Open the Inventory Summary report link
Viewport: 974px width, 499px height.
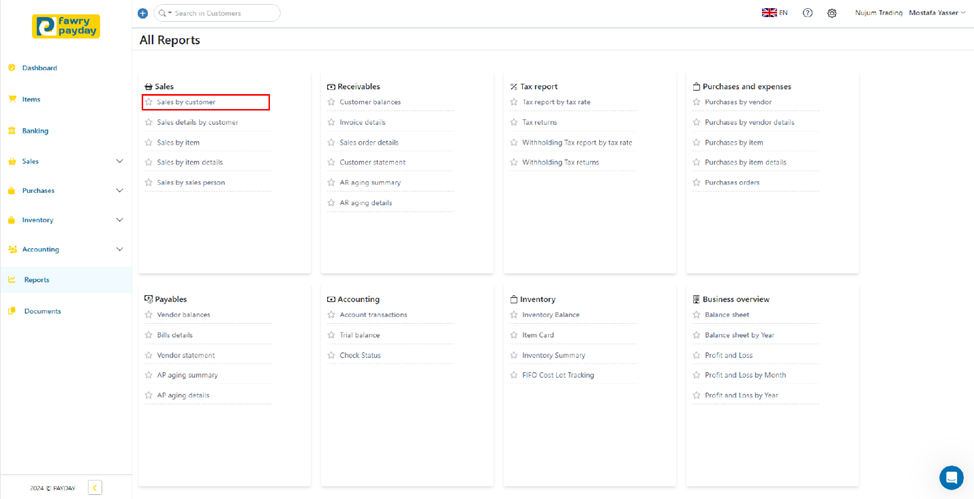coord(553,355)
